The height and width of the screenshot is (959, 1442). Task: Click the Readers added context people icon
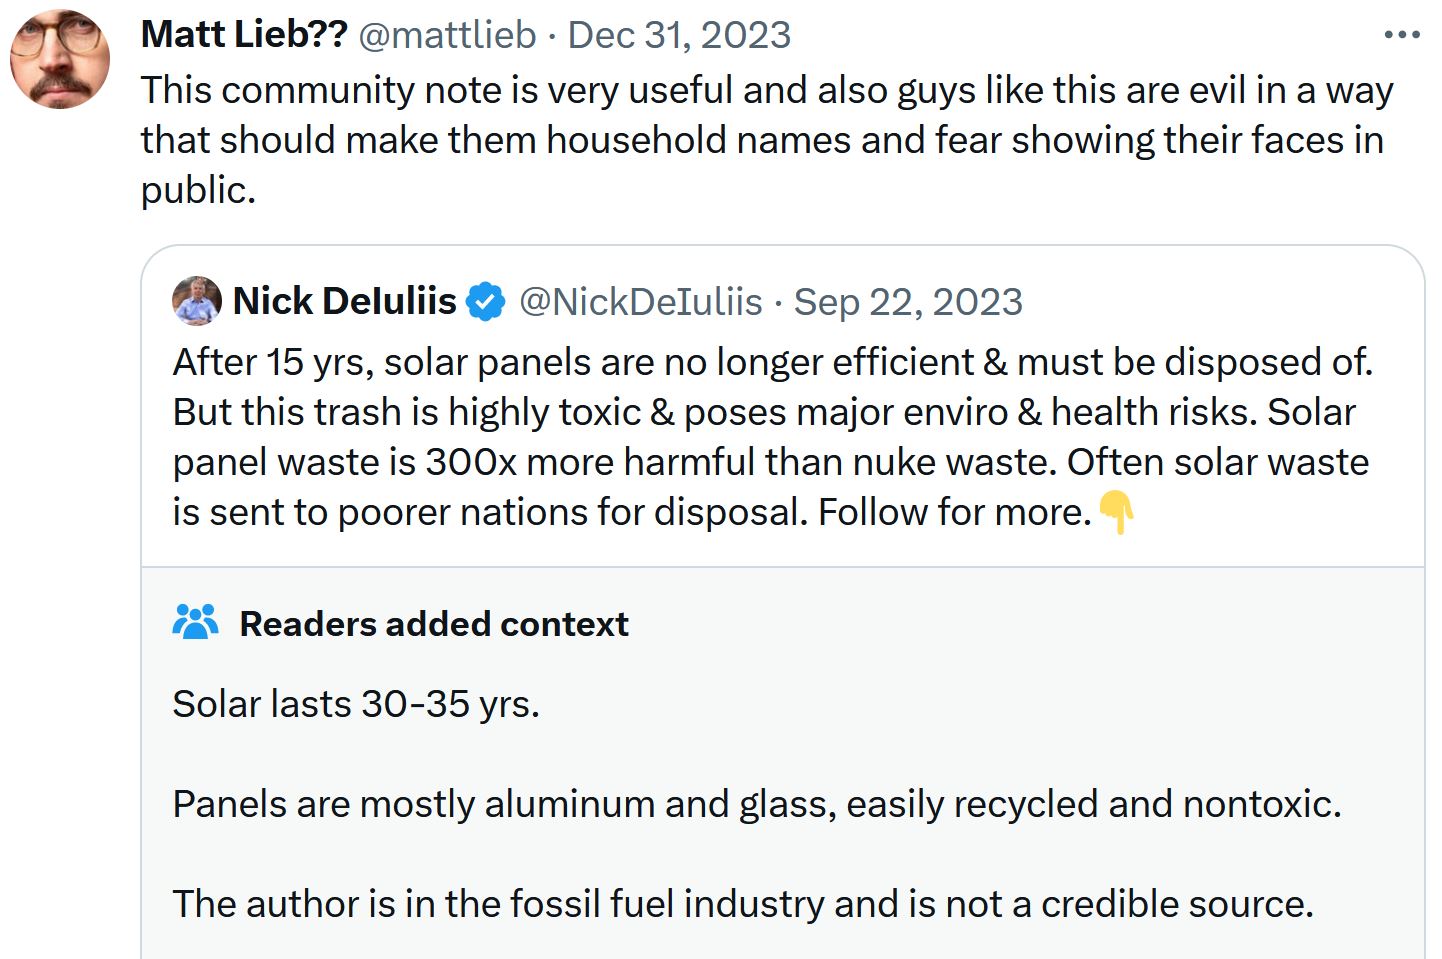195,622
